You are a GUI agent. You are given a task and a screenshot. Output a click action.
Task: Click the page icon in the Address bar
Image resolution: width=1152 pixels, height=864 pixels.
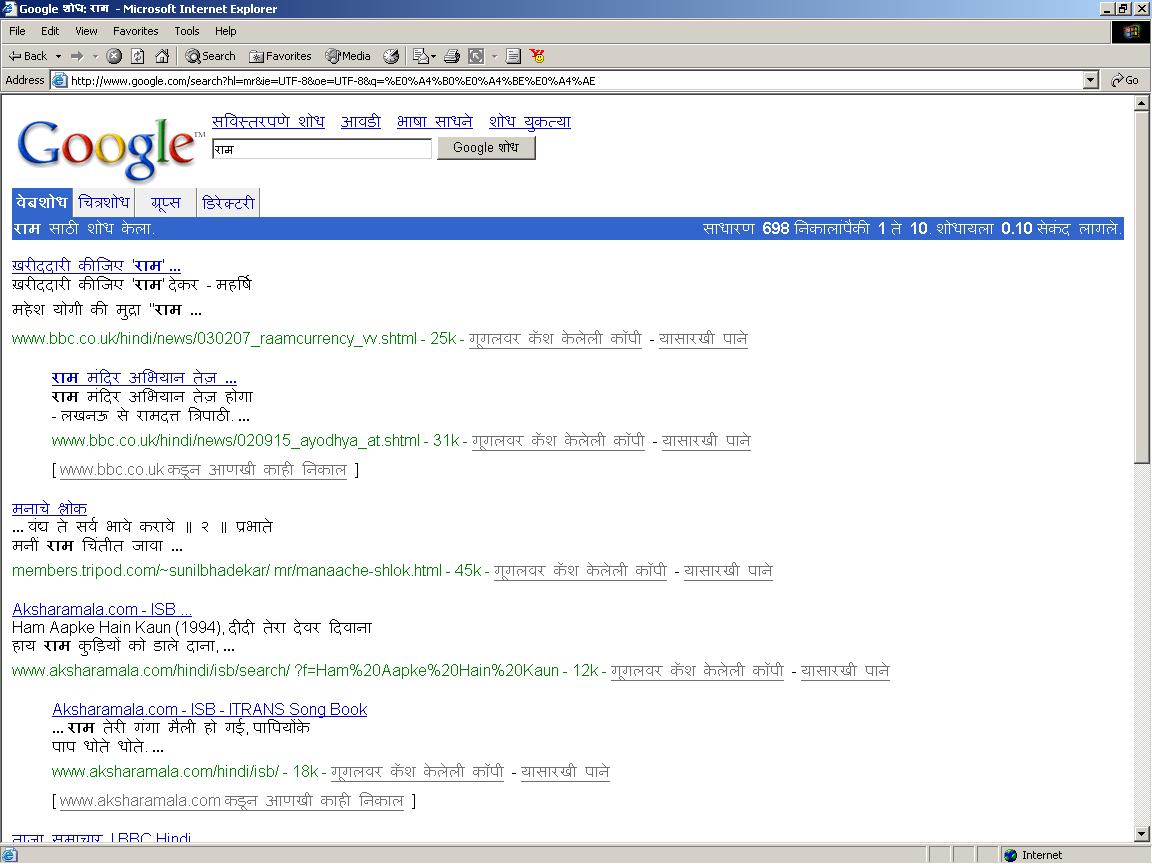pos(60,80)
